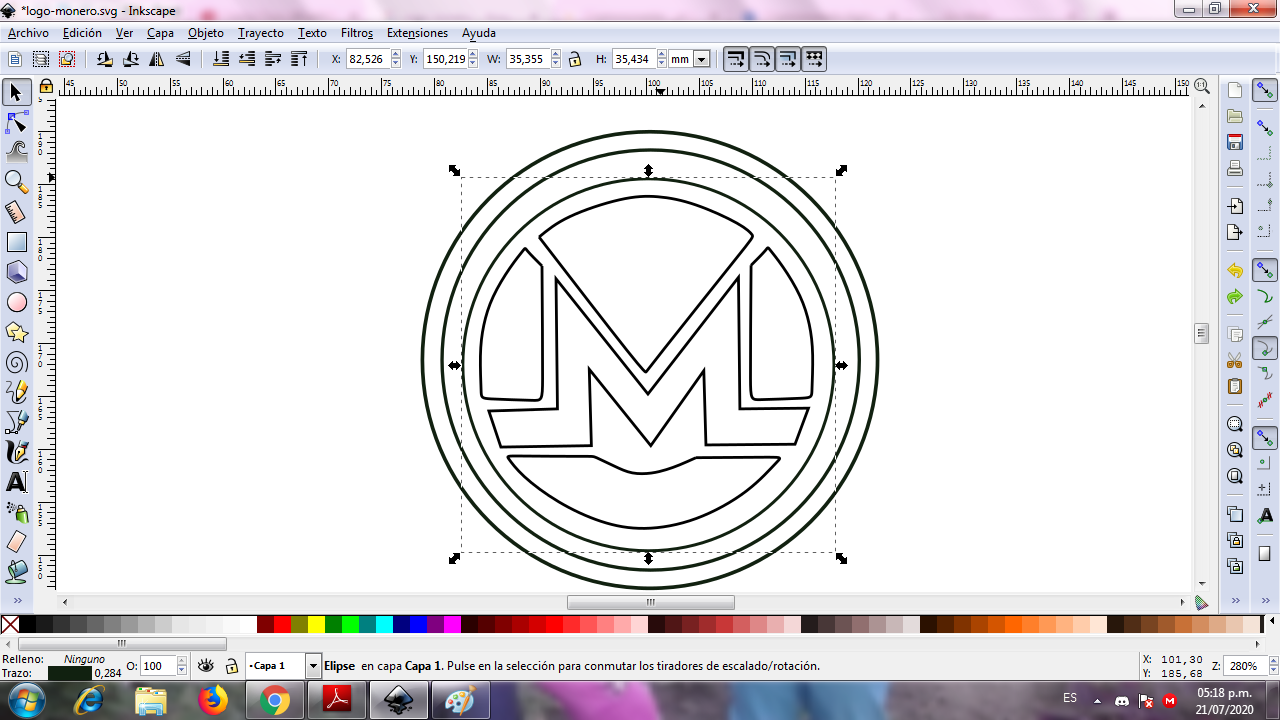Expand snap bar overflow chevron
Screen dimensions: 1280x720
point(1265,601)
